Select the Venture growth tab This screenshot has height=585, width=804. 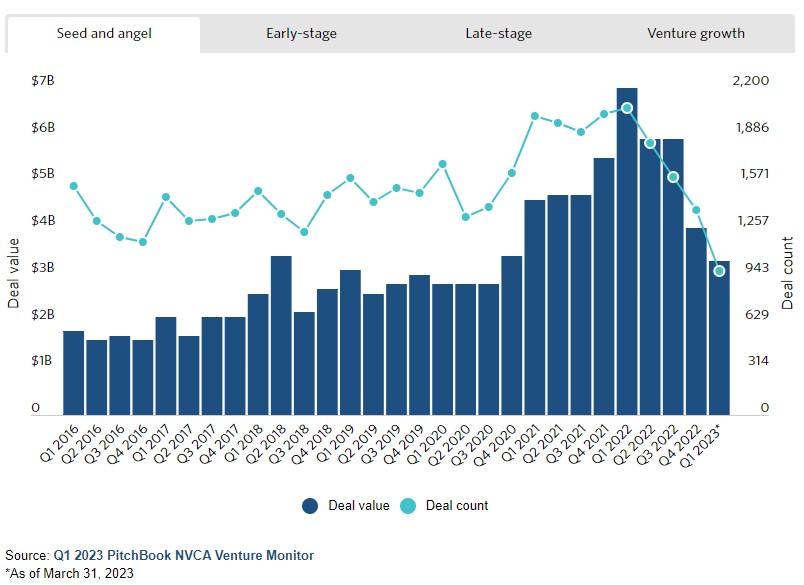tap(695, 34)
